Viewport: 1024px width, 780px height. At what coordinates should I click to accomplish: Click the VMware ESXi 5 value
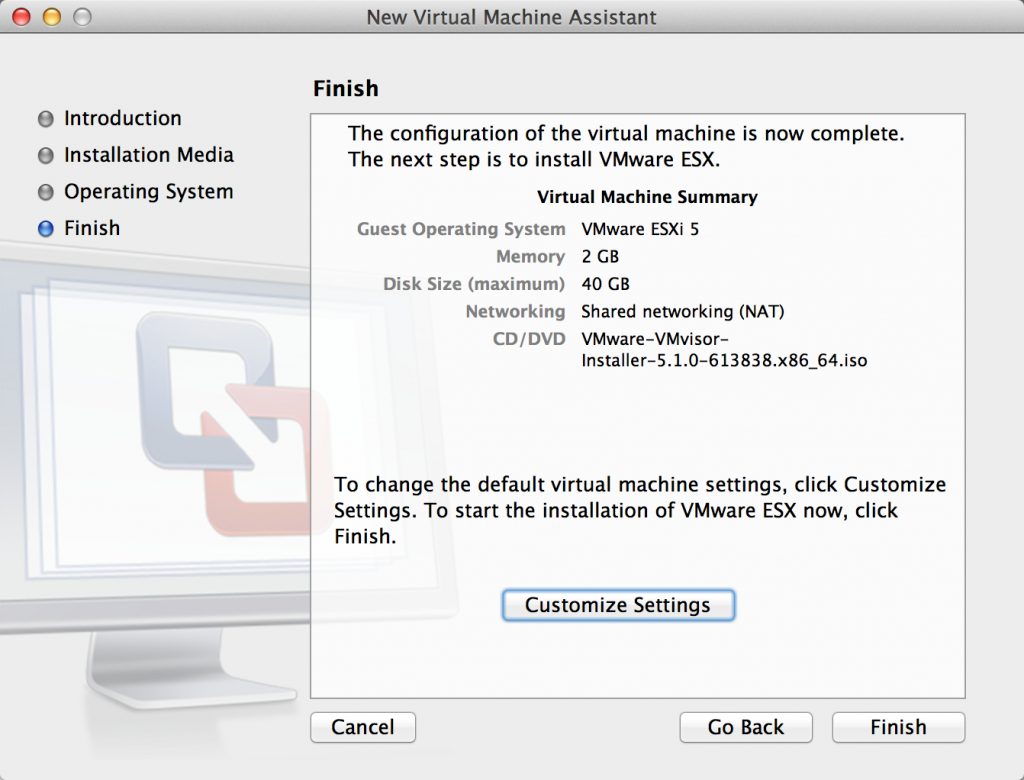[x=640, y=229]
